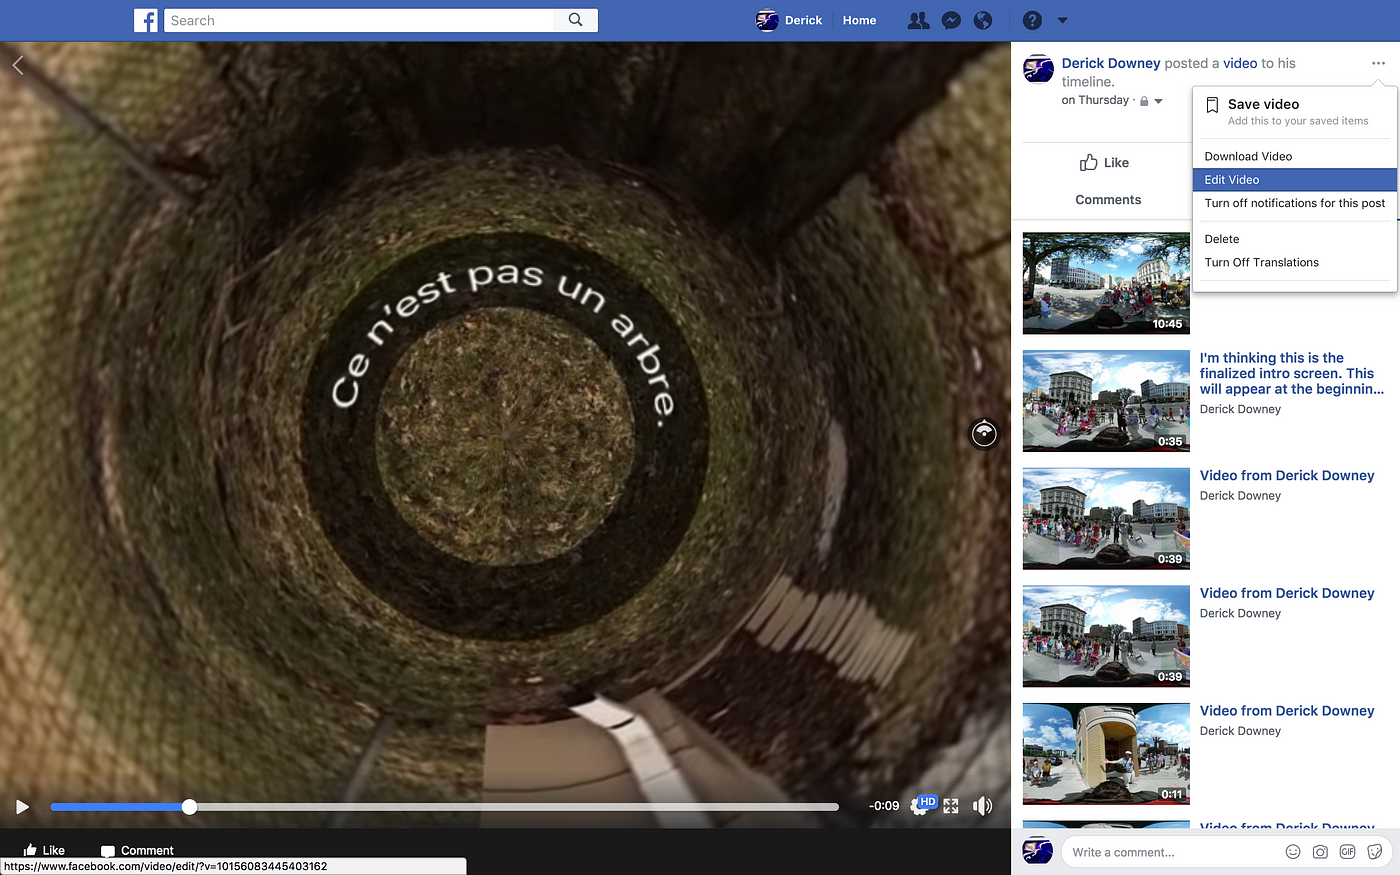This screenshot has width=1400, height=875.
Task: Open the emoji picker in comment box
Action: tap(1292, 852)
